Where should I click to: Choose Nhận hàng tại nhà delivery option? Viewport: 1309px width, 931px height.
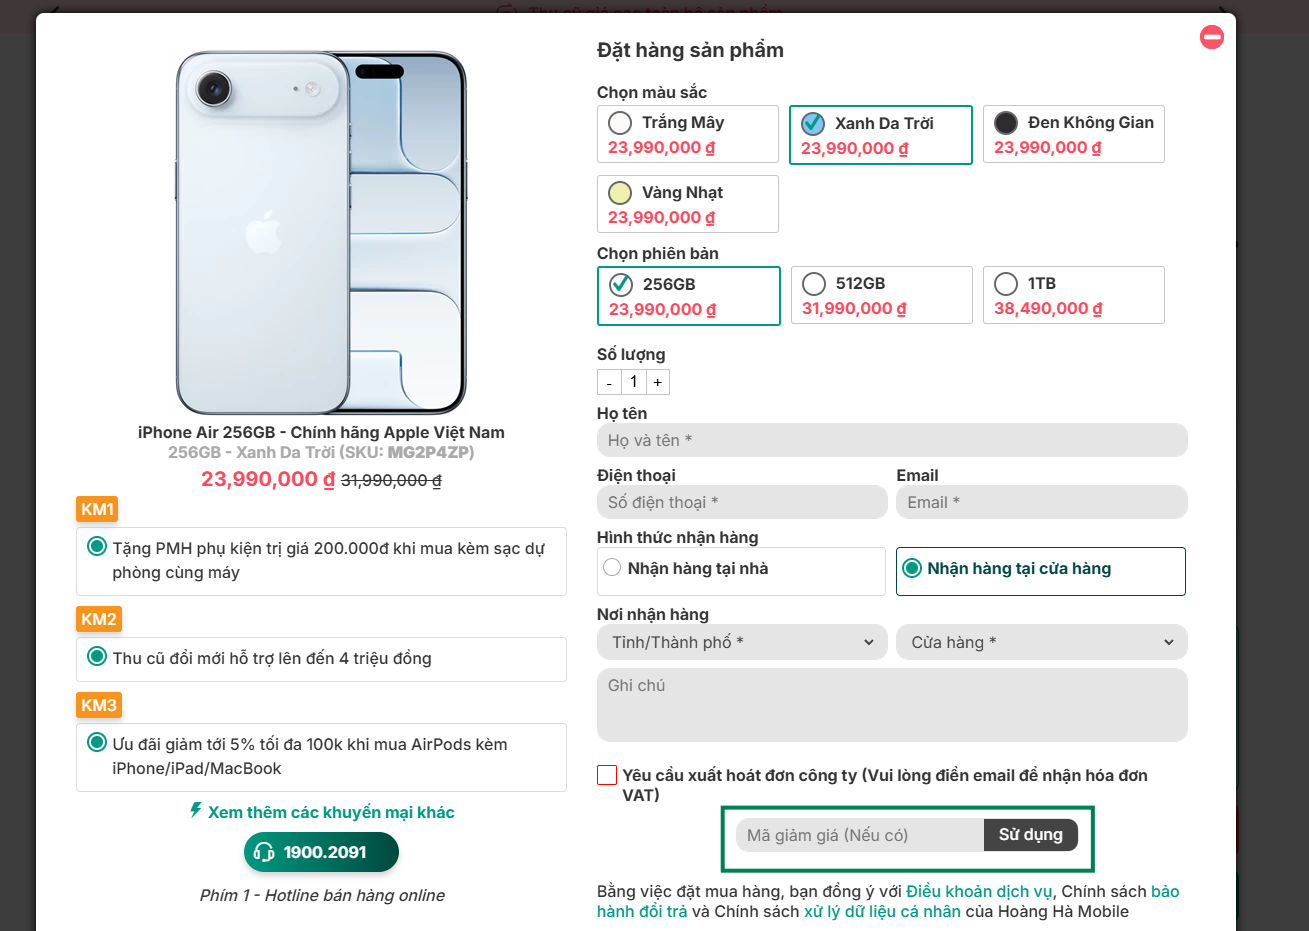[613, 568]
